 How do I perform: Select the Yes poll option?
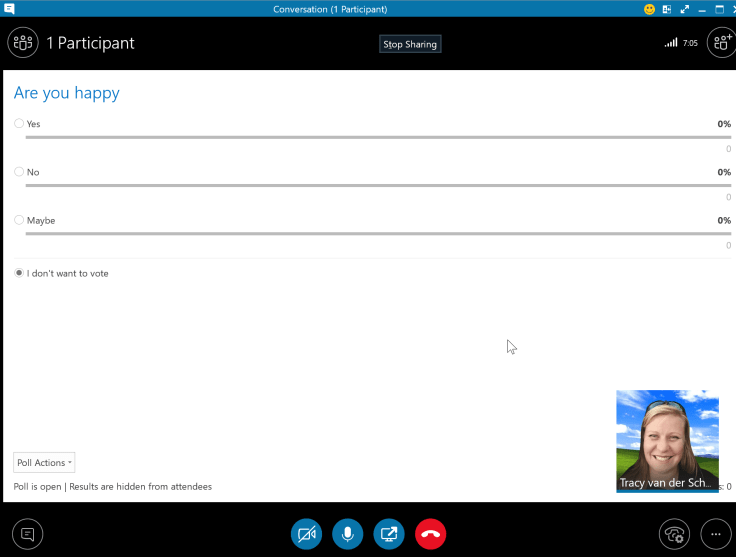19,124
